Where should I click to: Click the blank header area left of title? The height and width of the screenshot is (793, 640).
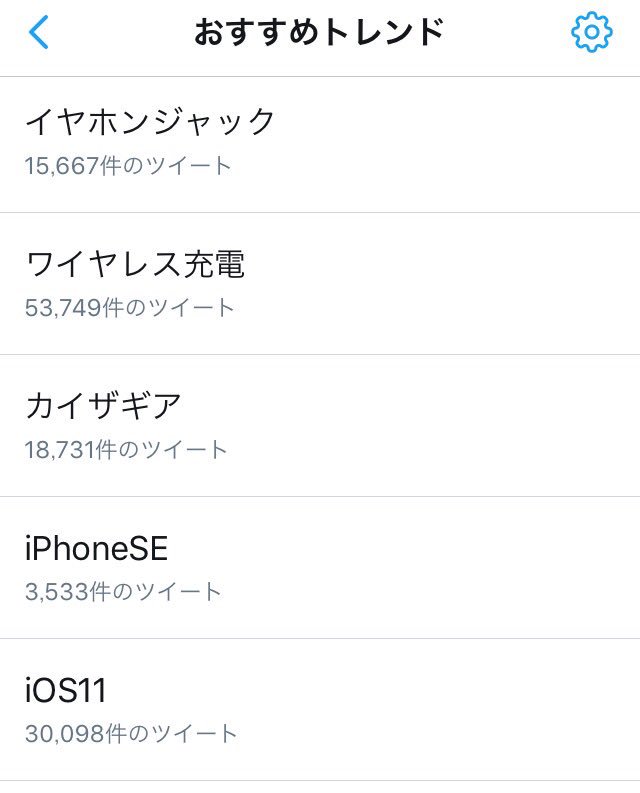point(120,33)
